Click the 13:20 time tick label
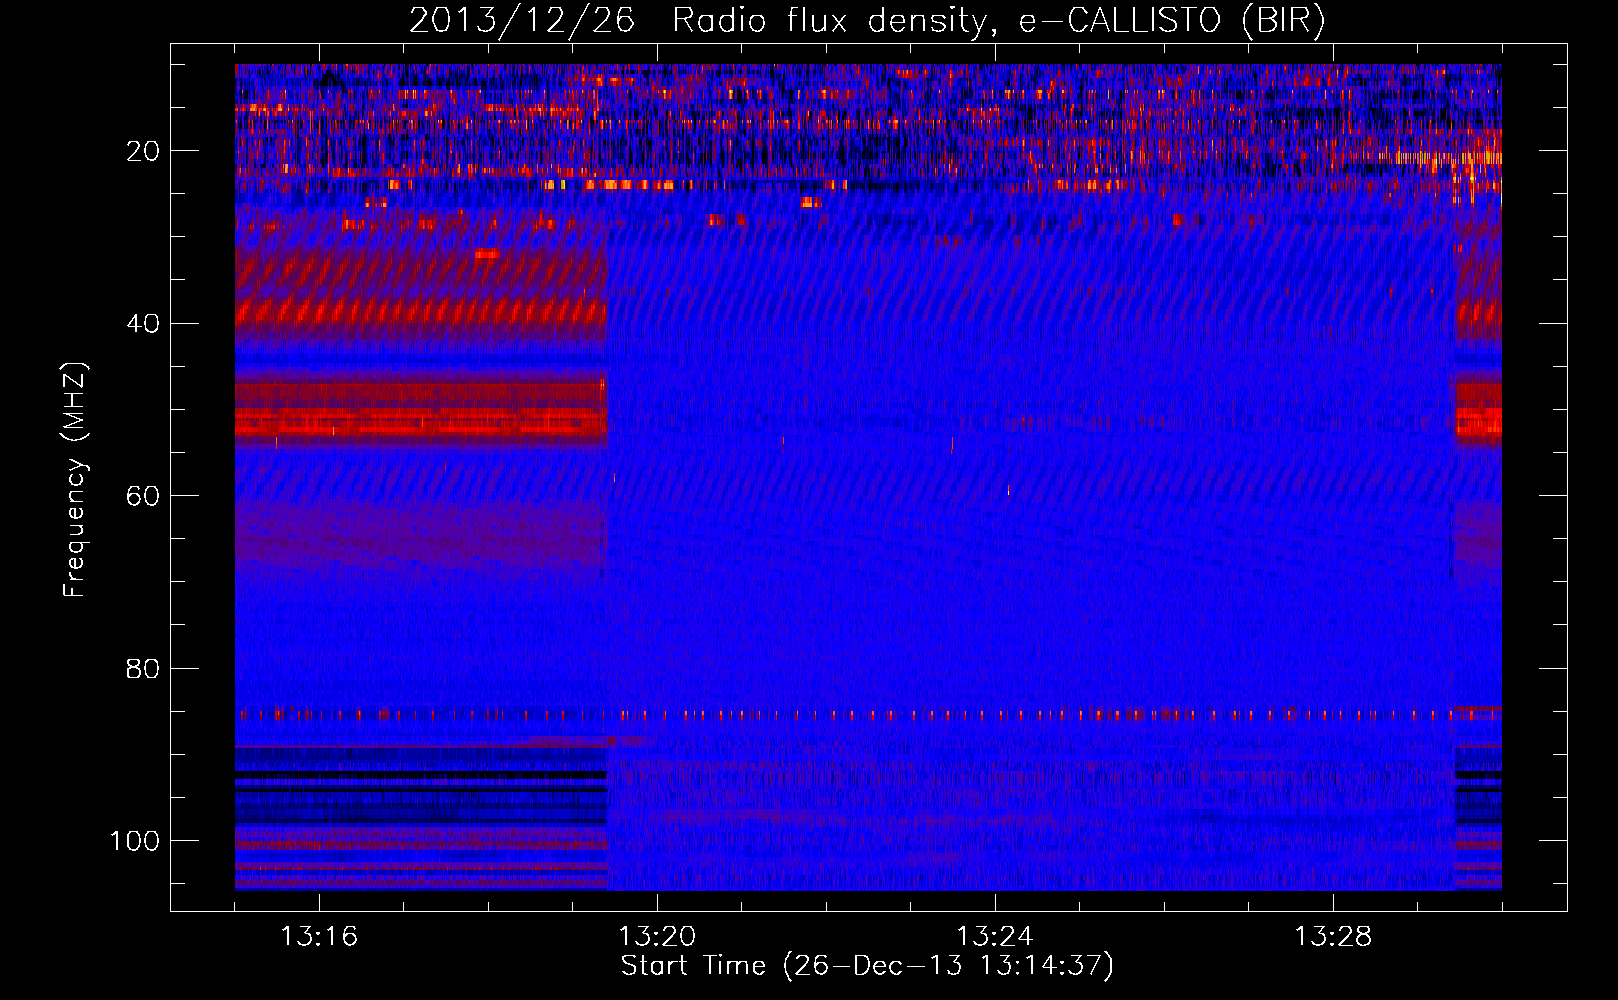This screenshot has width=1618, height=1000. [657, 937]
